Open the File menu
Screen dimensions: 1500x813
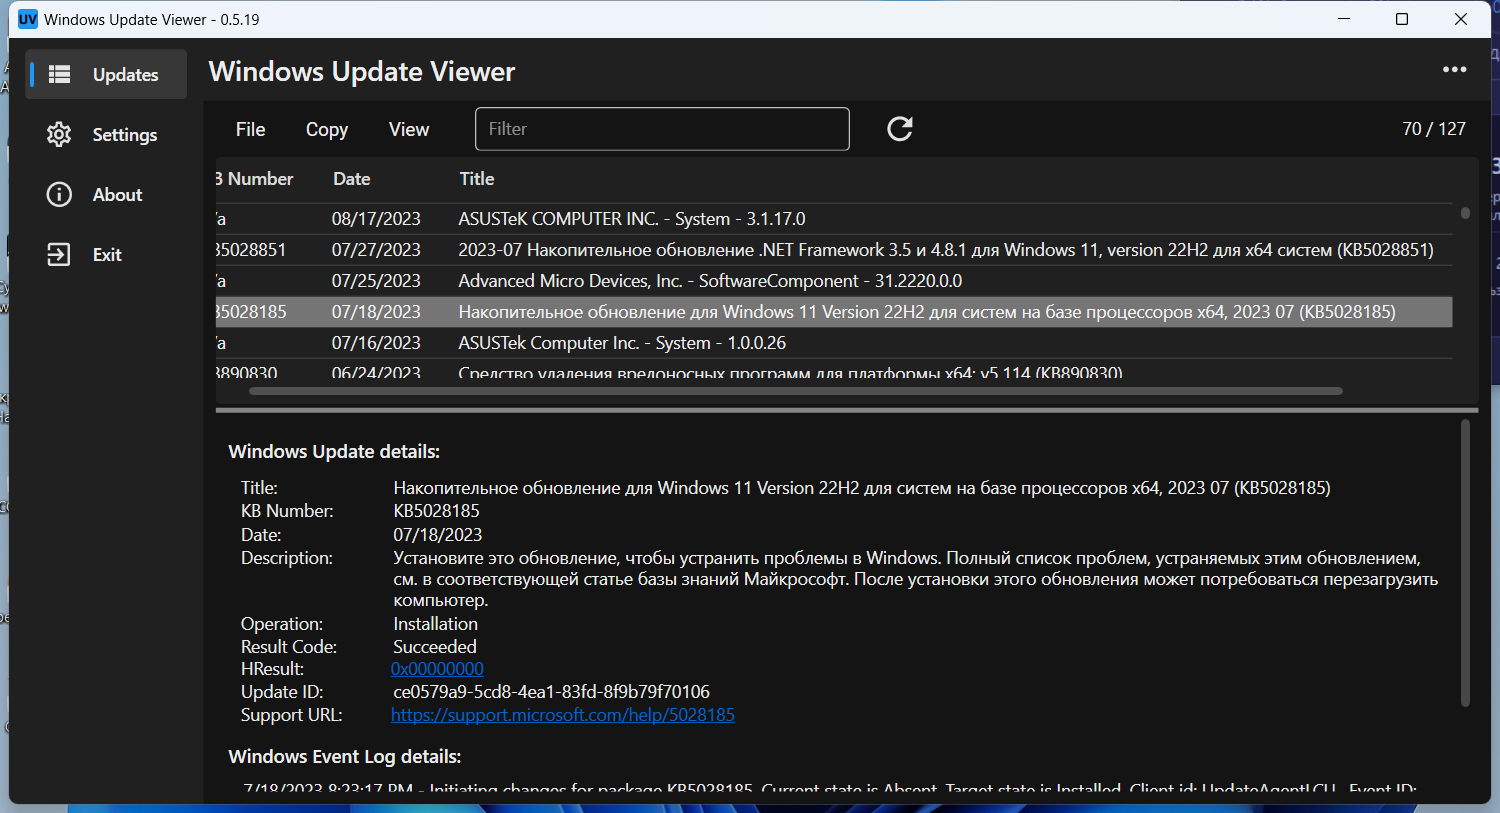(x=250, y=129)
